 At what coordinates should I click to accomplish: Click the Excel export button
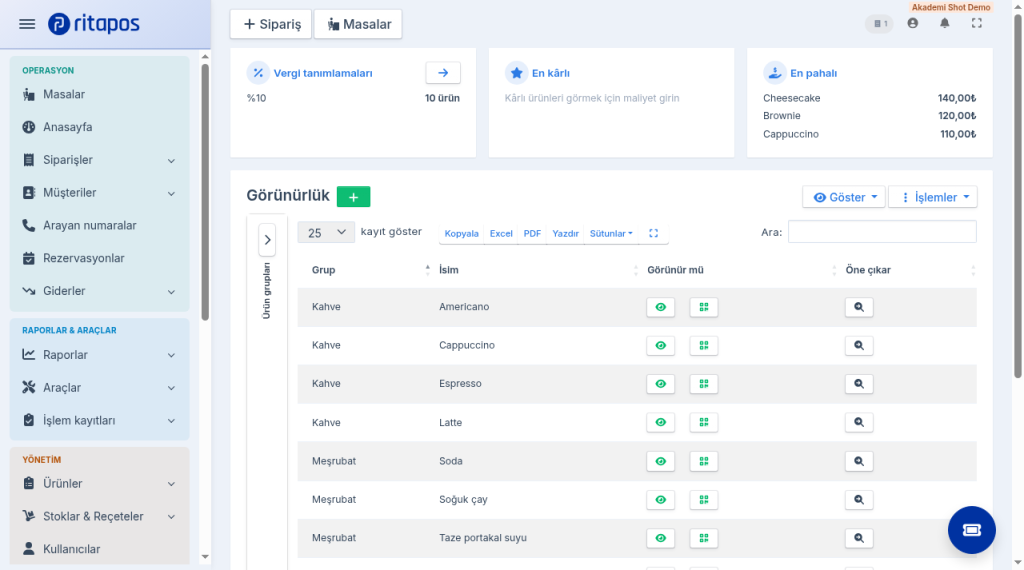(x=501, y=233)
